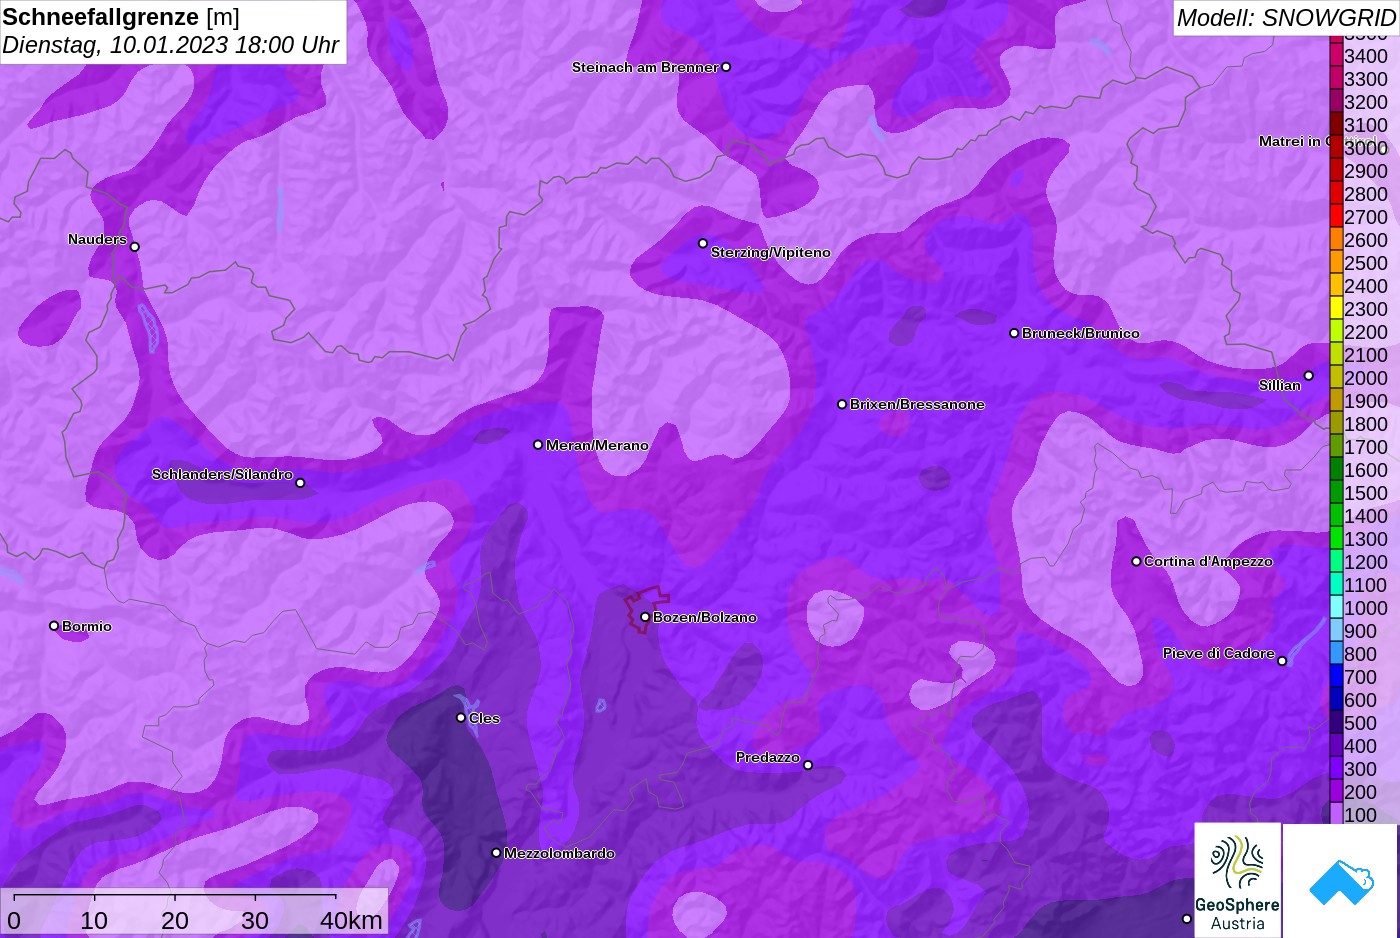This screenshot has width=1400, height=938.
Task: Click the Cles map marker
Action: (x=461, y=718)
